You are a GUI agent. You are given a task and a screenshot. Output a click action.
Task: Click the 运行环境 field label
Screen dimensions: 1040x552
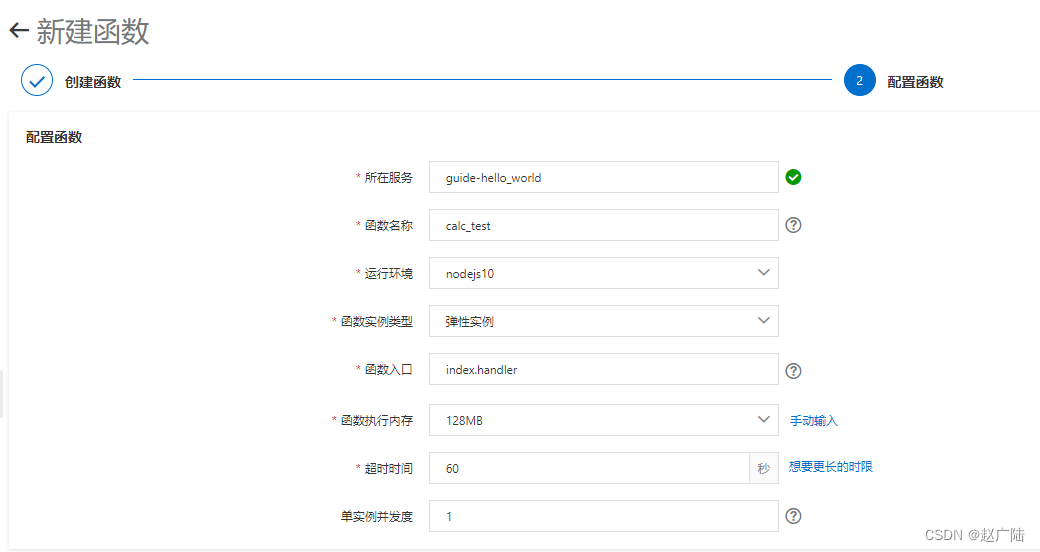coord(389,274)
